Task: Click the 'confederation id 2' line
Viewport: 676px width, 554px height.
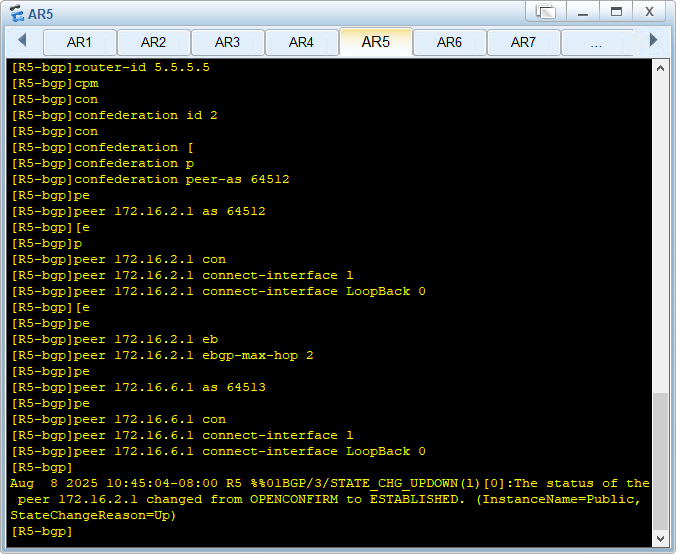Action: point(114,116)
